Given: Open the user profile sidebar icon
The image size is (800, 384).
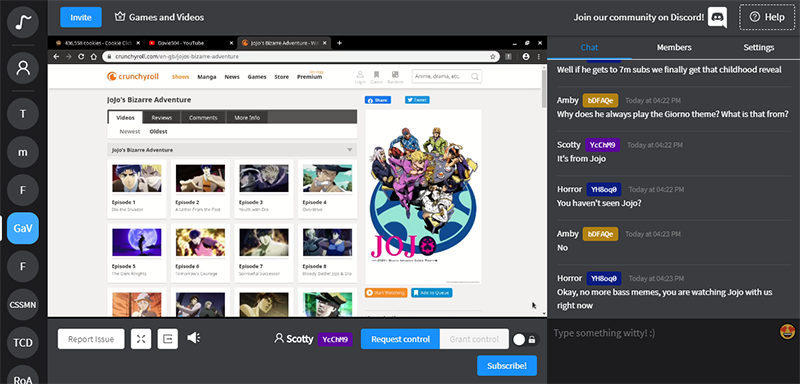Looking at the screenshot, I should (x=23, y=68).
